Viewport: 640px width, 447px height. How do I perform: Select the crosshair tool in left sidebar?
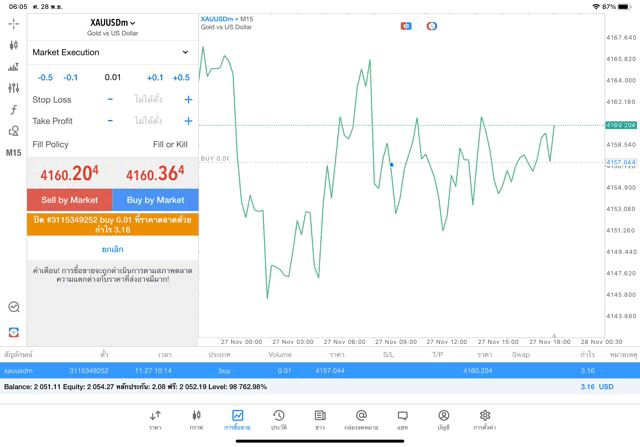[13, 23]
